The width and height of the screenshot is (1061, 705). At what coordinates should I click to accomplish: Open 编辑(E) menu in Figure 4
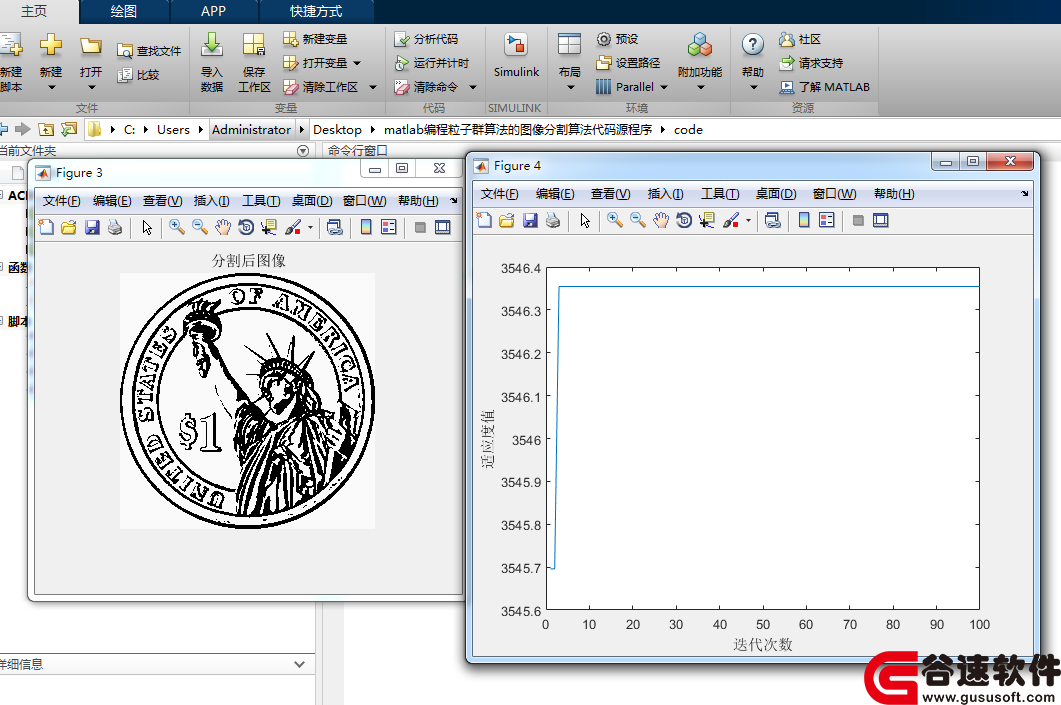[x=555, y=194]
